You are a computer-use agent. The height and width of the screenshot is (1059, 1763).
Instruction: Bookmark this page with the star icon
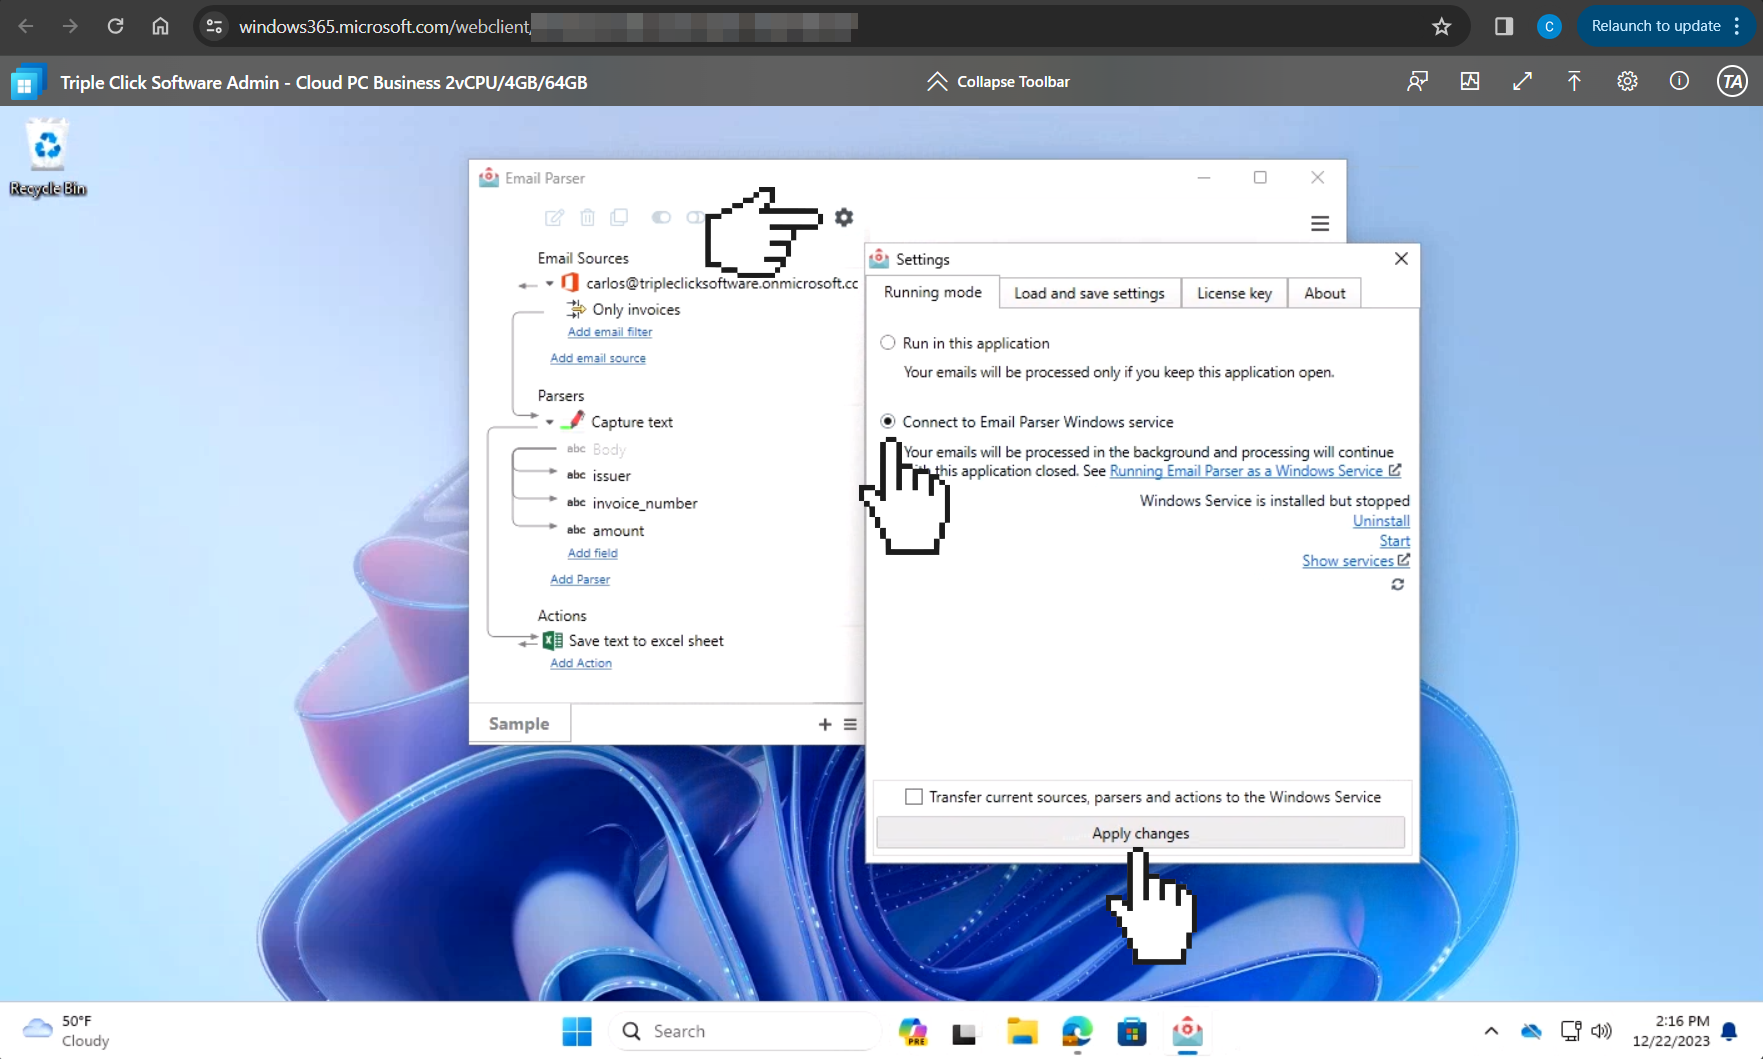pyautogui.click(x=1441, y=26)
